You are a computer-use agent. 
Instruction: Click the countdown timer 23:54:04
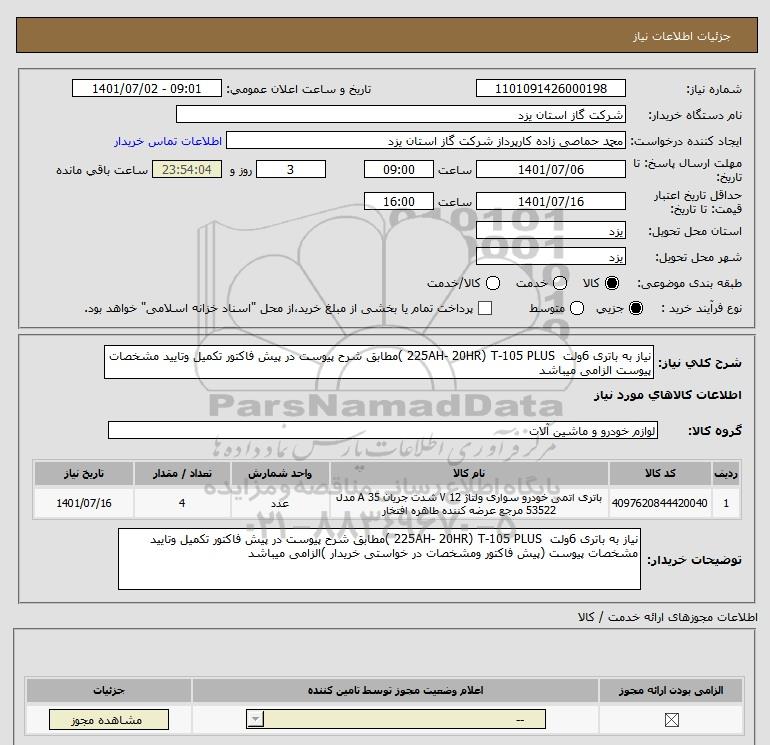click(x=187, y=169)
